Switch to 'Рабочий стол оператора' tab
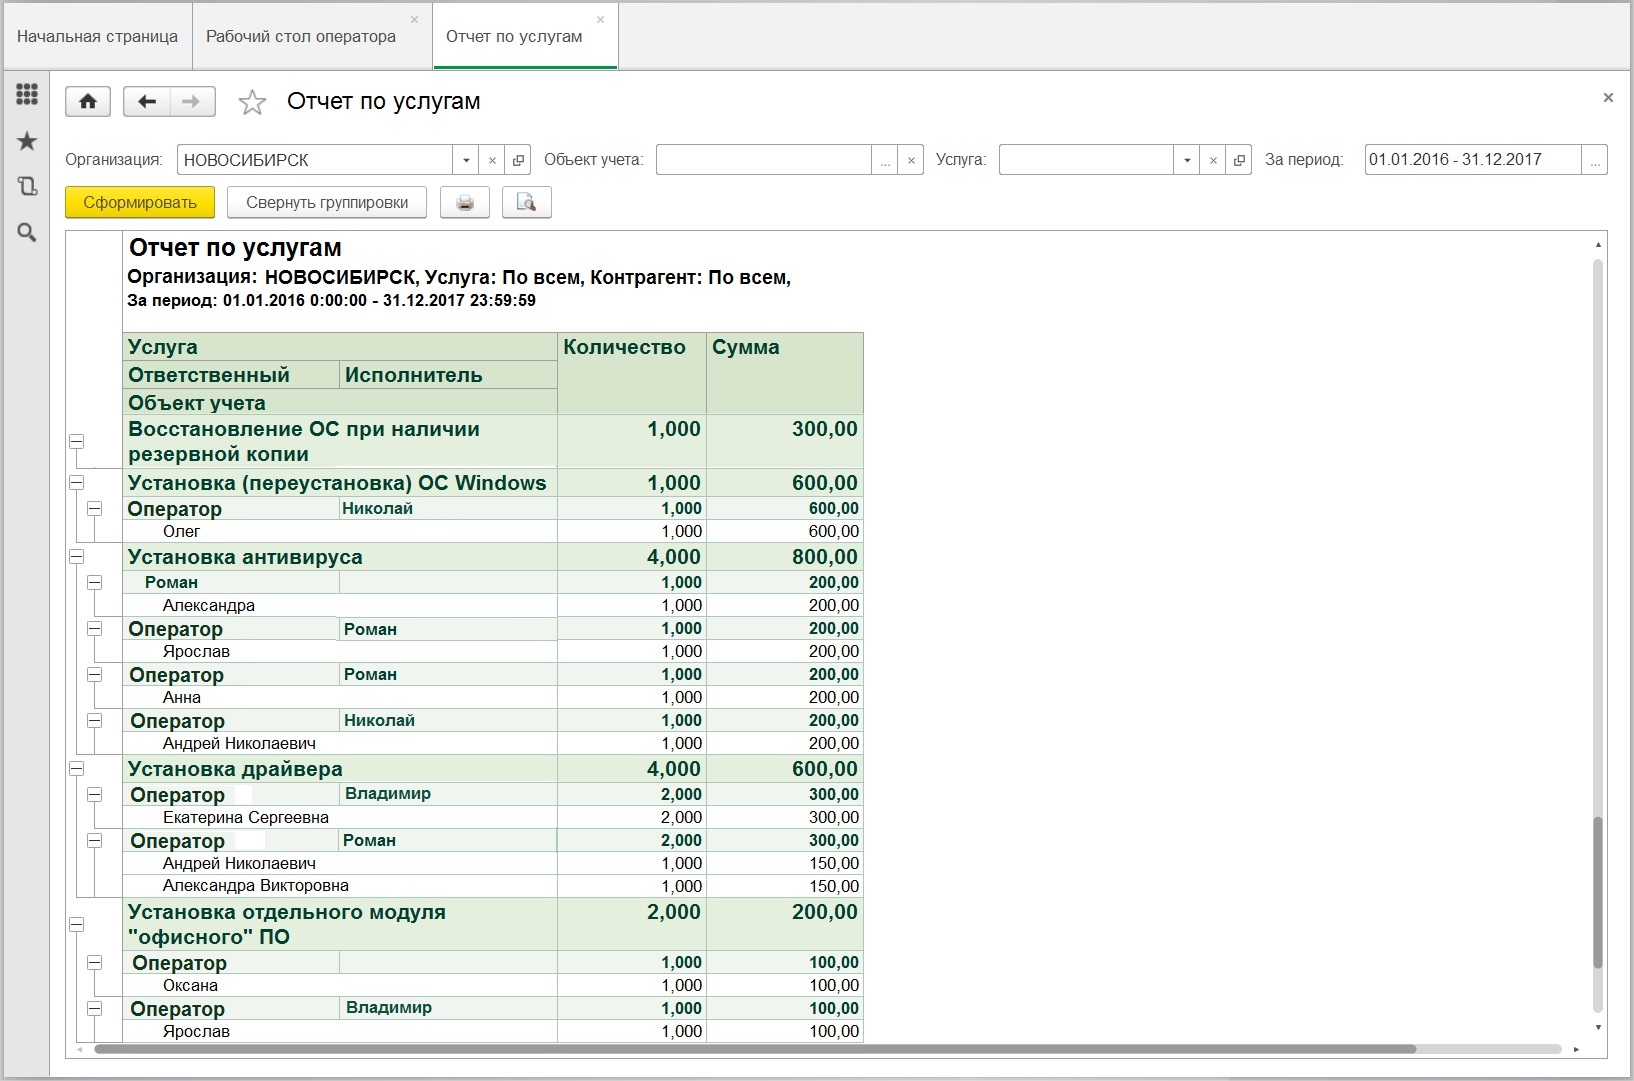This screenshot has height=1081, width=1634. tap(301, 36)
